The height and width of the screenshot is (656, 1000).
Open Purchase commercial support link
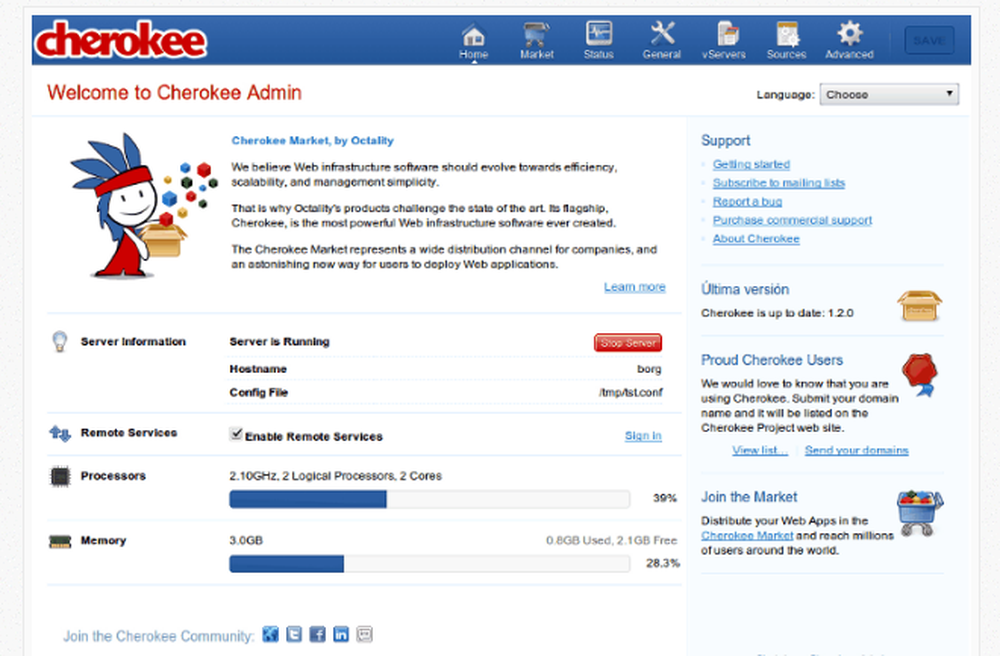coord(792,220)
